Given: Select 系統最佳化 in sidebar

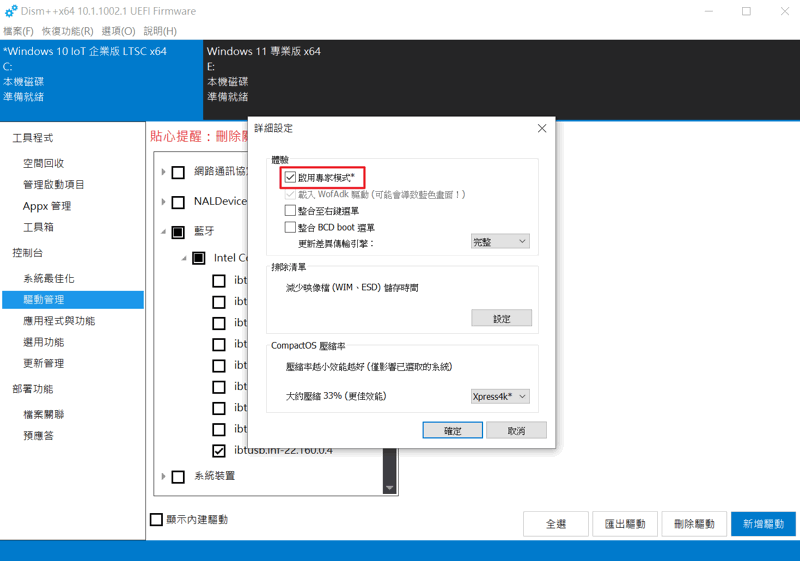Looking at the screenshot, I should pyautogui.click(x=49, y=278).
